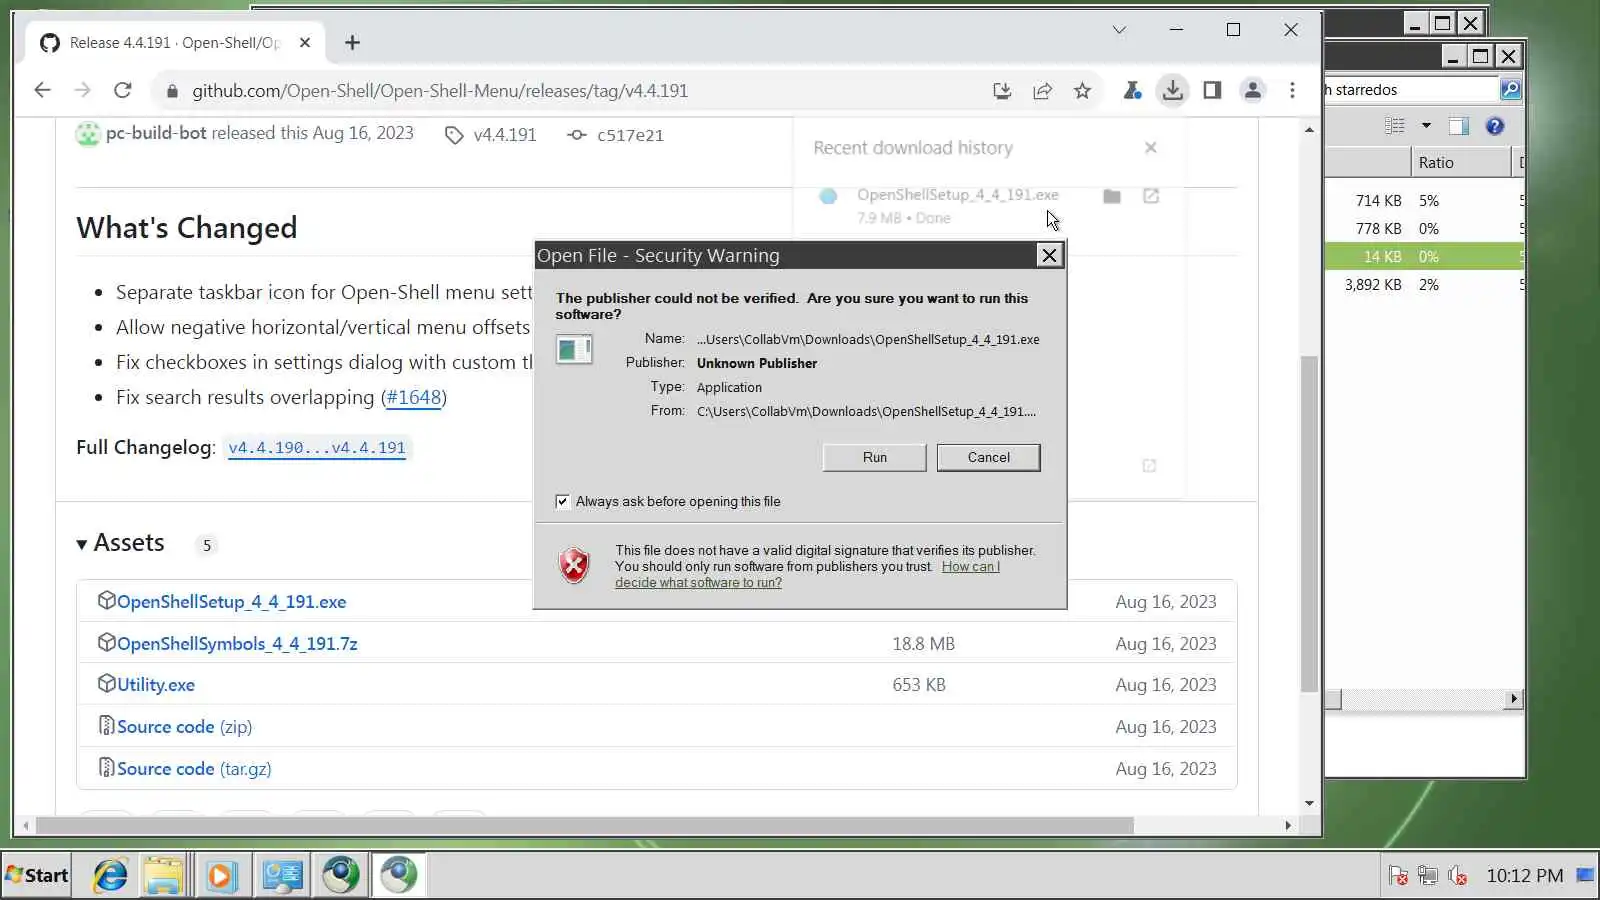Download OpenShellSetup_4_4_191.exe asset
Screen dimensions: 1600x900
(x=231, y=602)
